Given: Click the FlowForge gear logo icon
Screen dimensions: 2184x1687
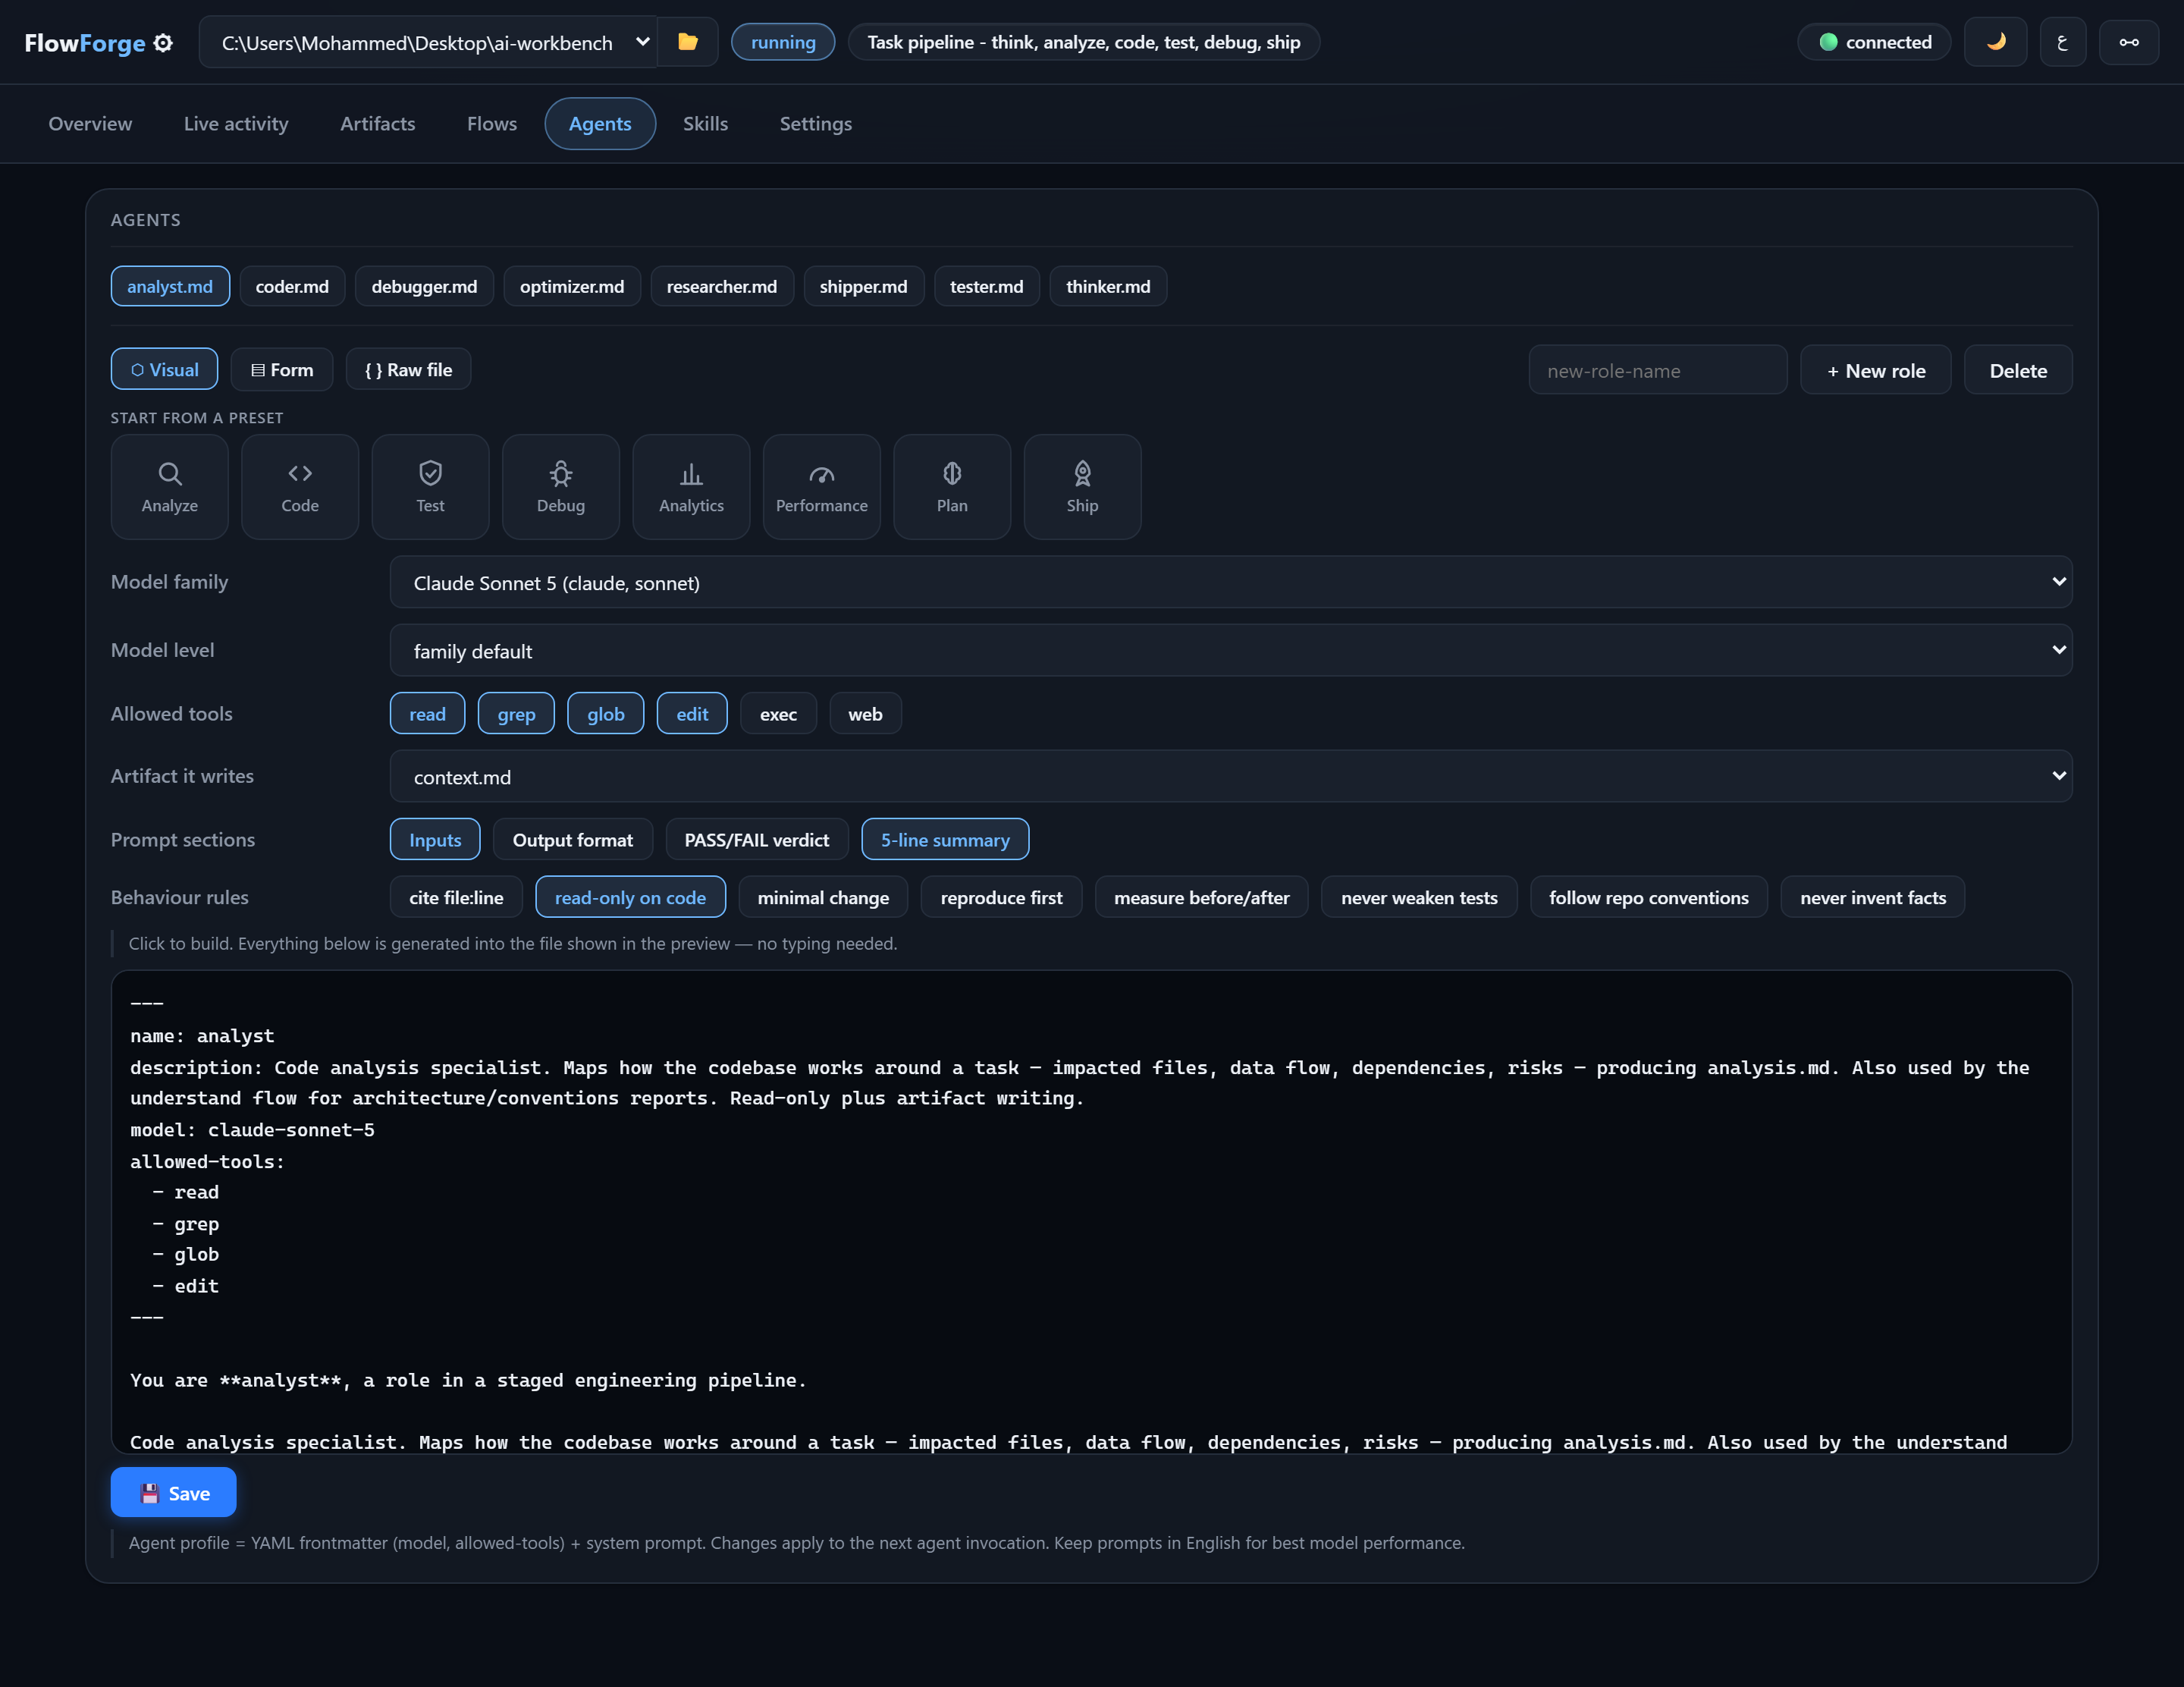Looking at the screenshot, I should pyautogui.click(x=163, y=43).
